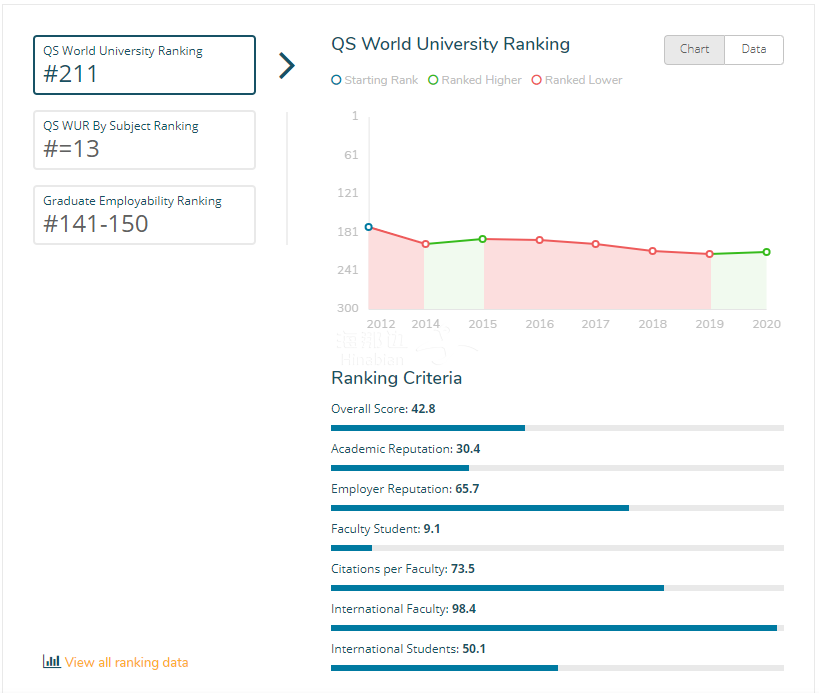Viewport: 819px width, 693px height.
Task: Click the 2019 x-axis year label
Action: (709, 324)
